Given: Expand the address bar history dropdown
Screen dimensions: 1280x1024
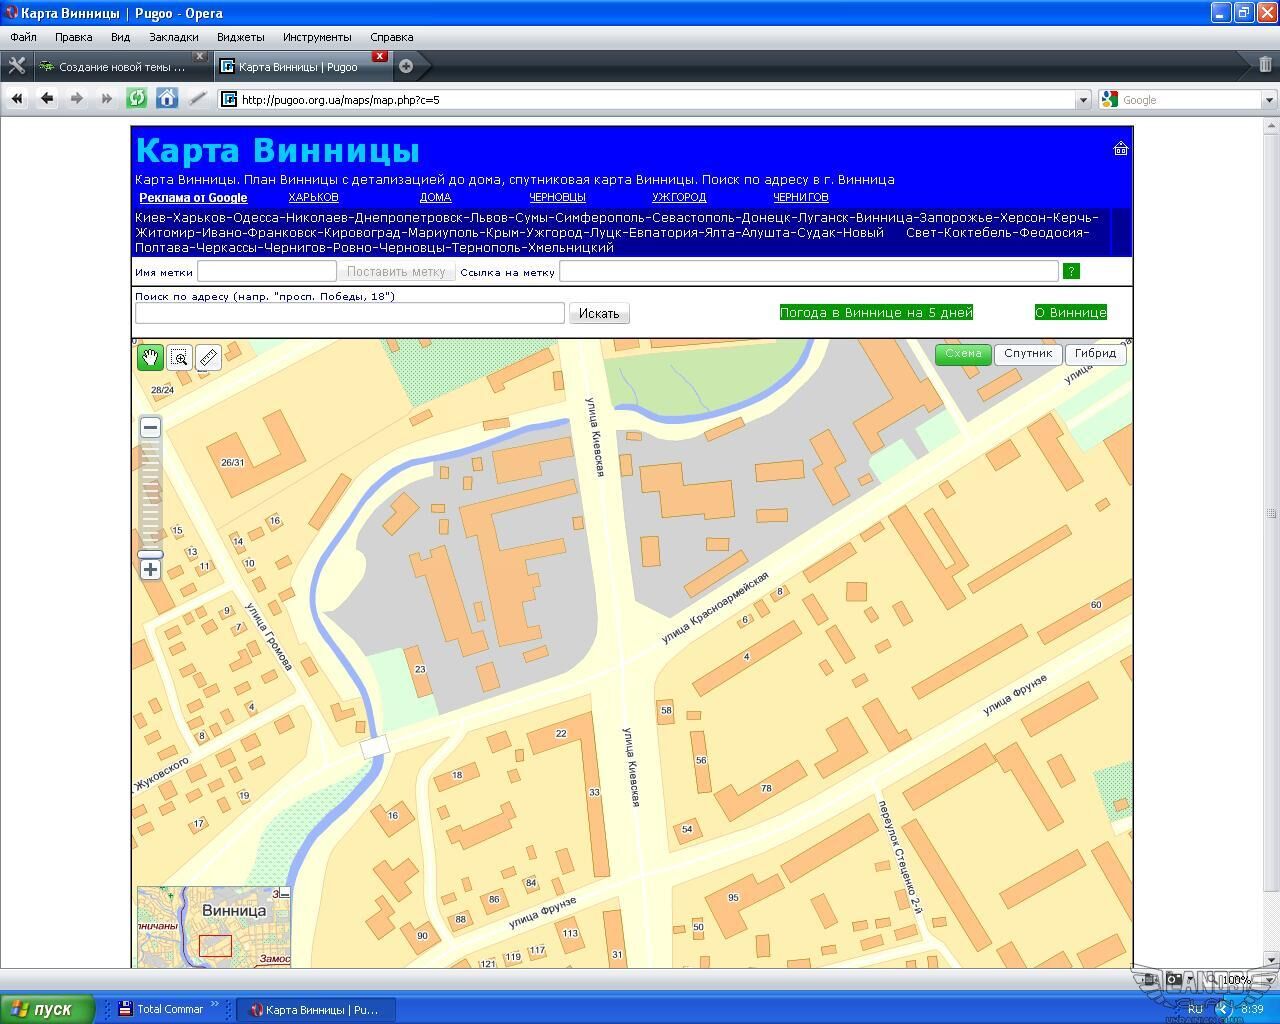Looking at the screenshot, I should [x=1082, y=100].
